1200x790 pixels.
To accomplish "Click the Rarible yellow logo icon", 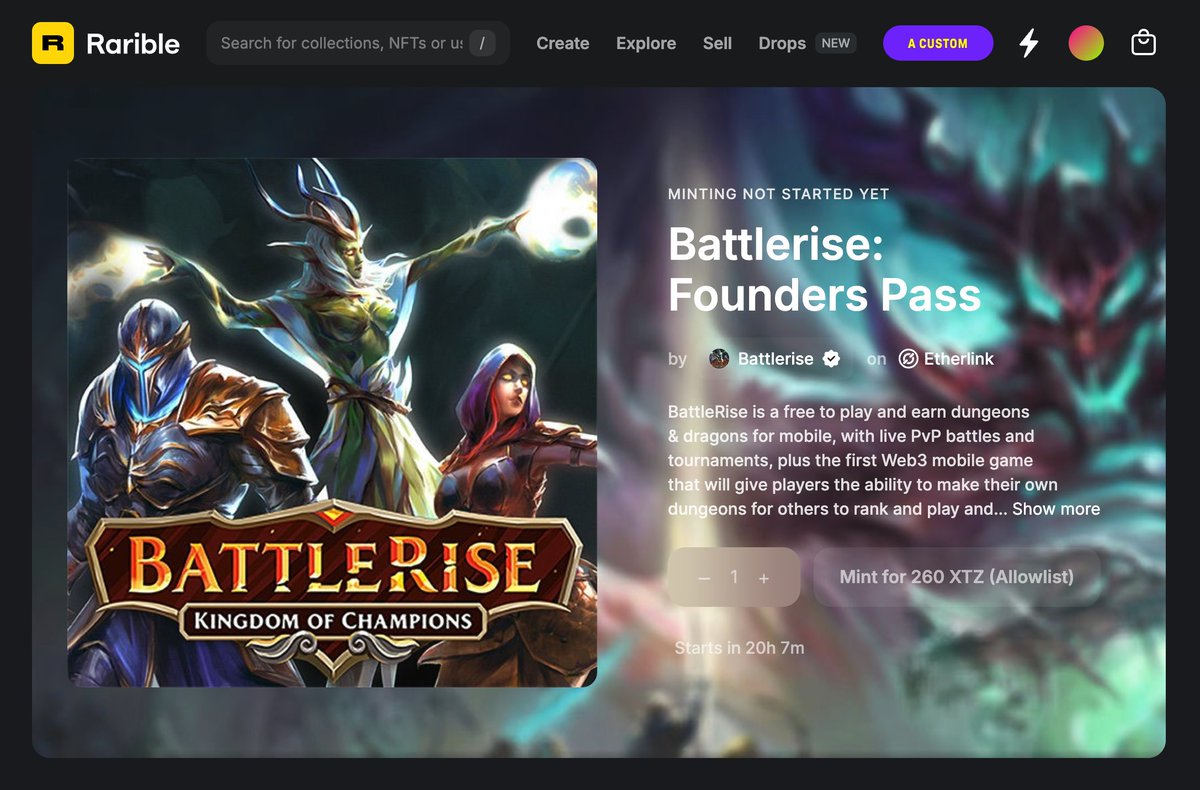I will pos(53,43).
